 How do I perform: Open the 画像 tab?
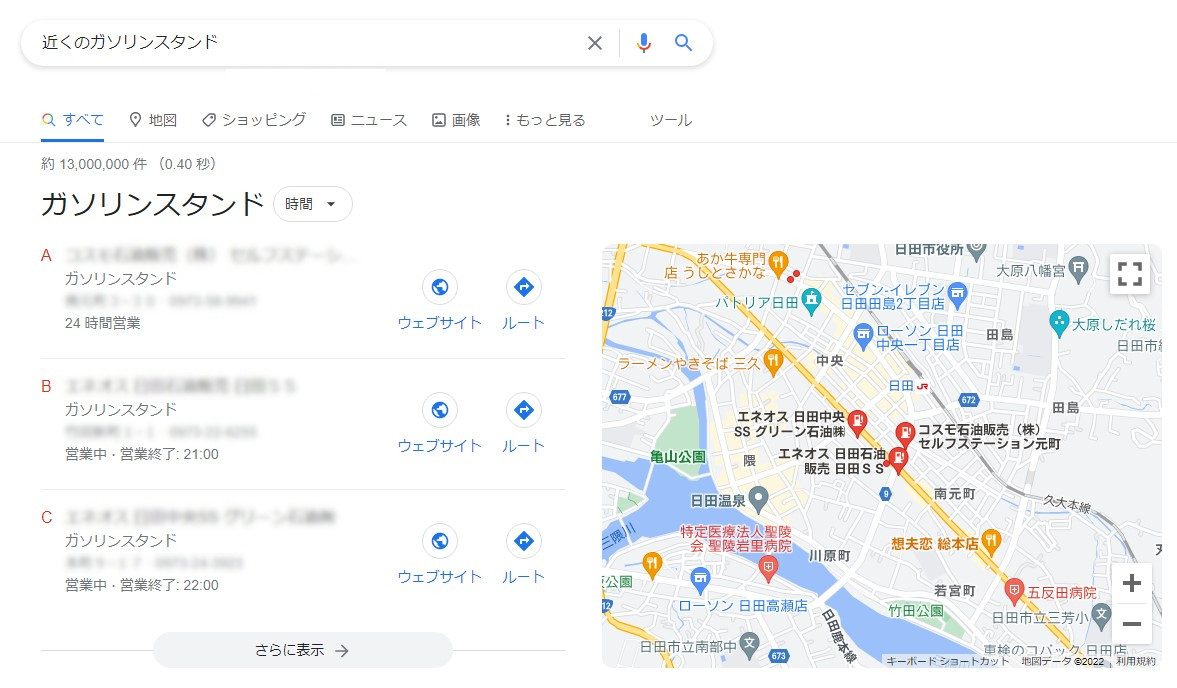coord(456,120)
